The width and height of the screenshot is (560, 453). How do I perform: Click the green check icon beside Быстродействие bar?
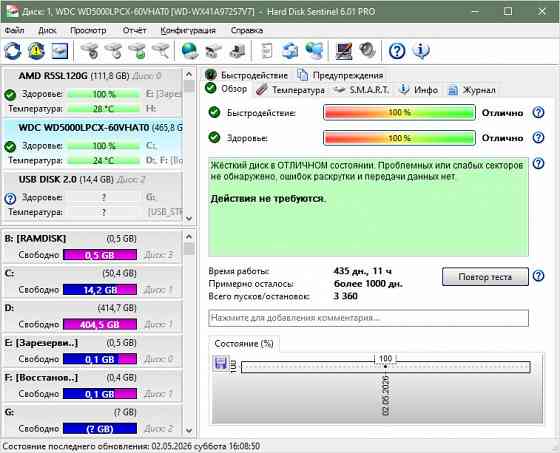coord(214,113)
